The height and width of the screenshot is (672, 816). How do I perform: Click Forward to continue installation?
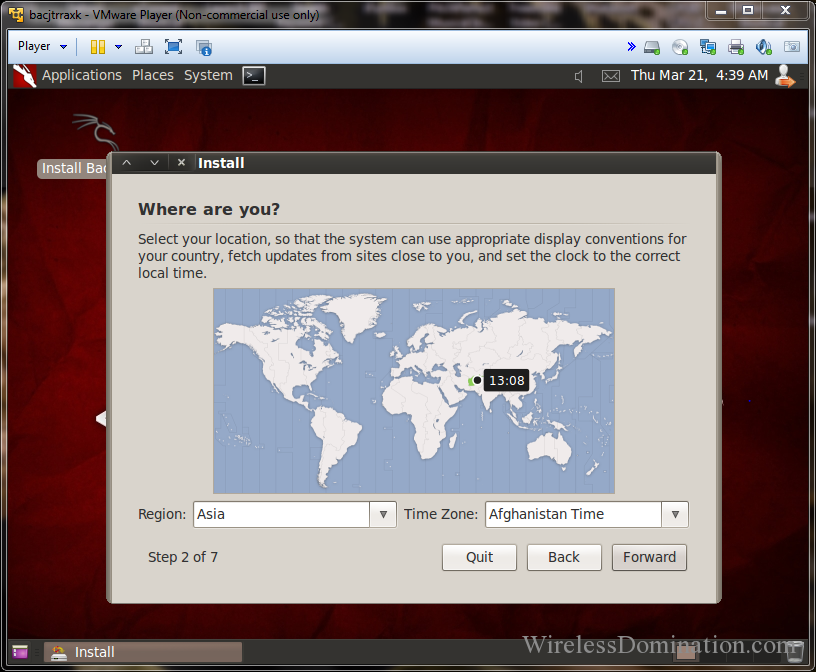[x=649, y=557]
